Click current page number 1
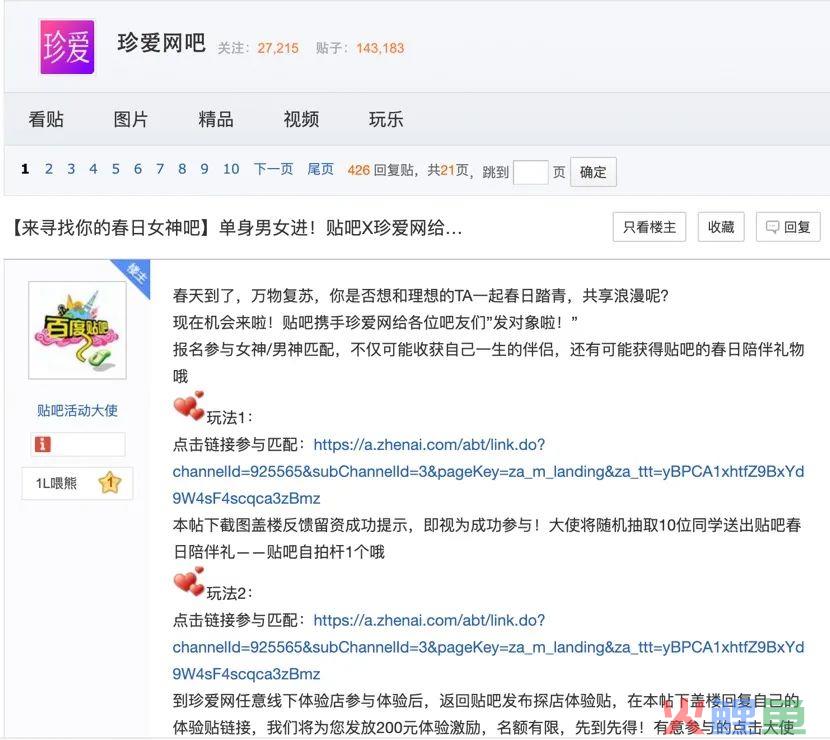The height and width of the screenshot is (740, 830). 25,169
